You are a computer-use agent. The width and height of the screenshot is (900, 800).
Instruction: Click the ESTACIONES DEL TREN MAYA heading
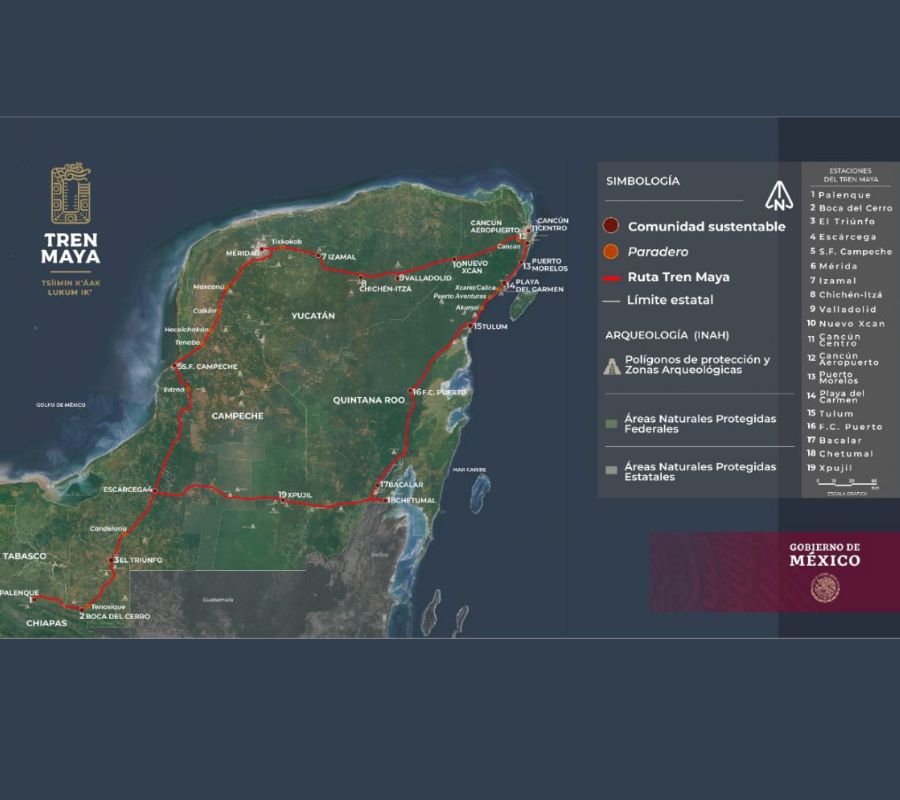[851, 175]
